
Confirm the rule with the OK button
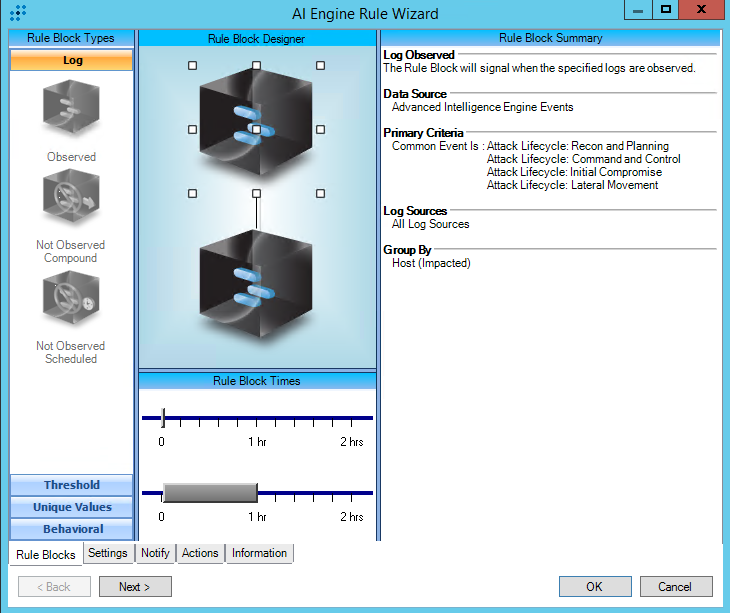point(594,587)
